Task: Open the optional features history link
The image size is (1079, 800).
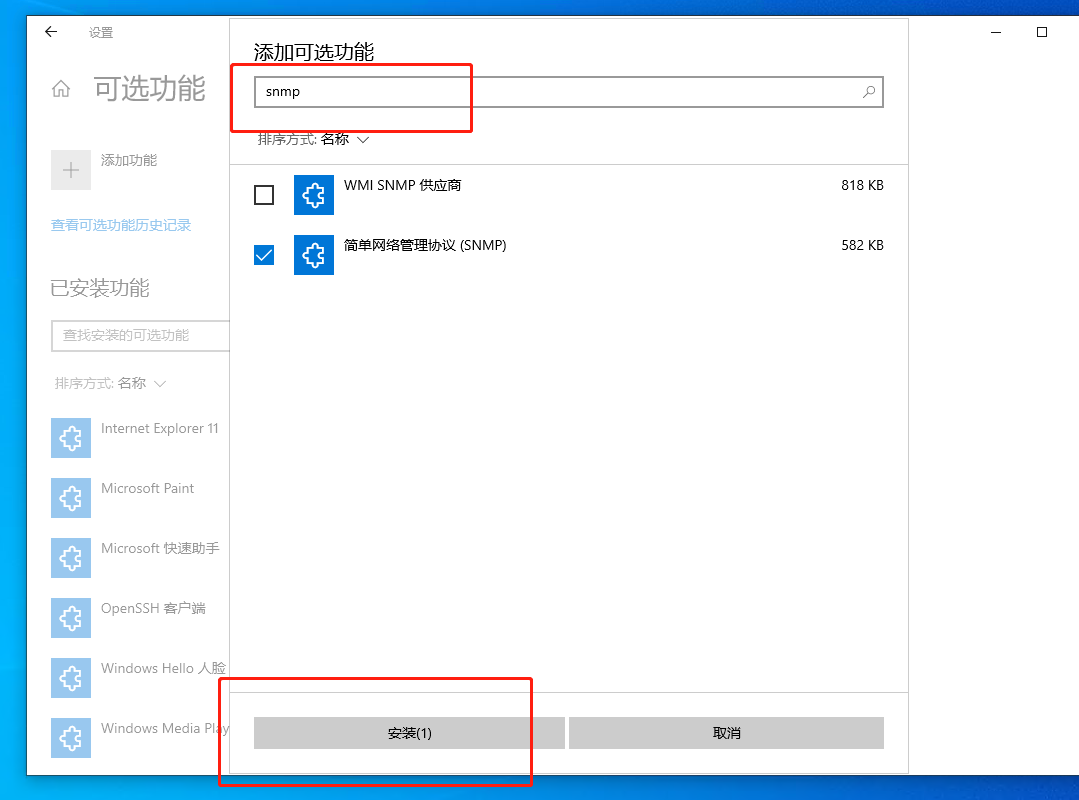Action: pos(121,225)
